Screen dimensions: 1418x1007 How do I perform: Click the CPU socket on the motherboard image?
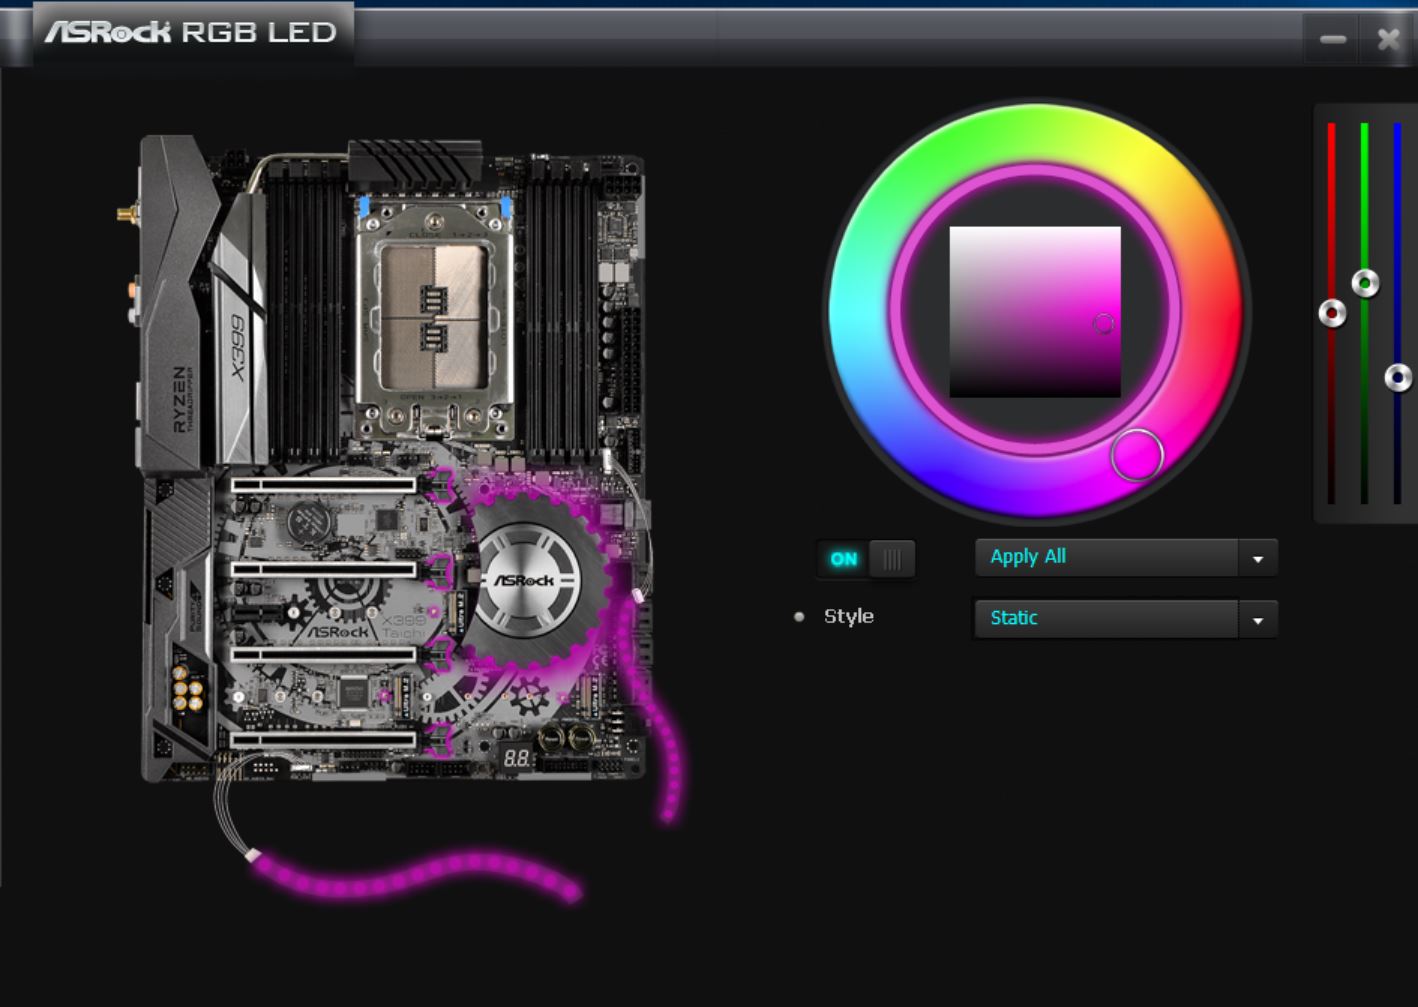pyautogui.click(x=435, y=319)
